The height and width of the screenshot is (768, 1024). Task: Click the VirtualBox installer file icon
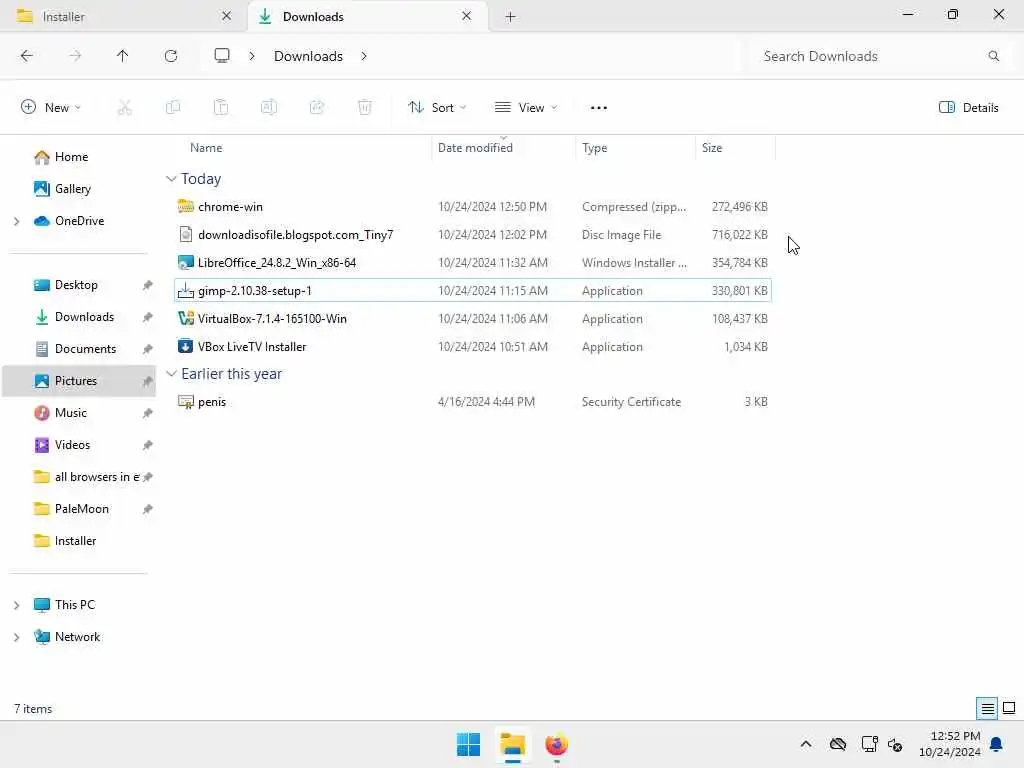185,319
